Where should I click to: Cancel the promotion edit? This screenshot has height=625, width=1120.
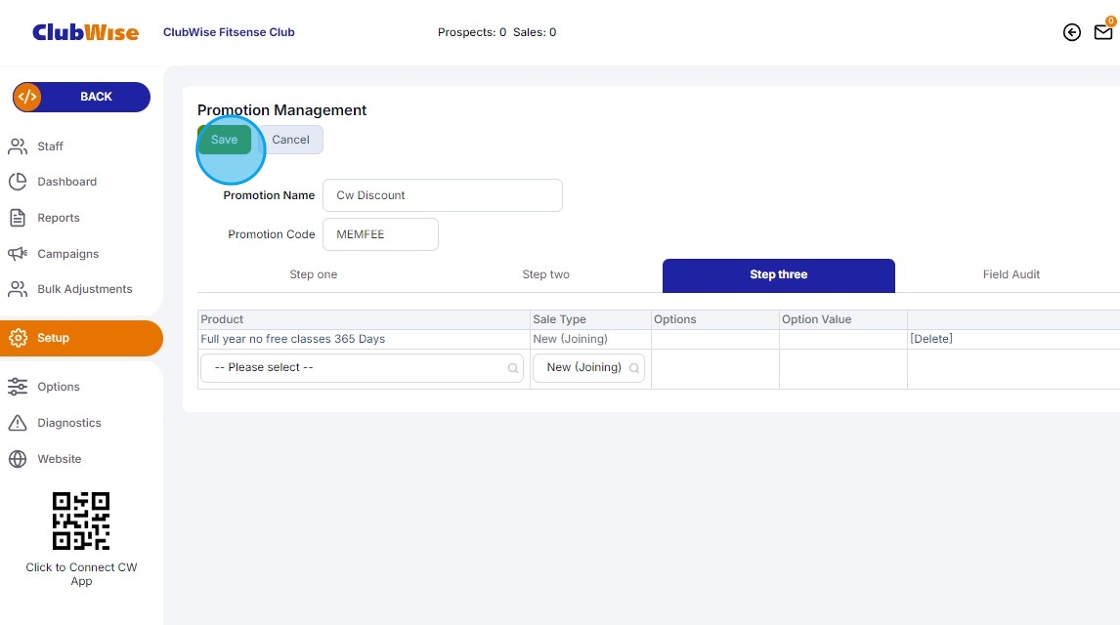click(291, 140)
